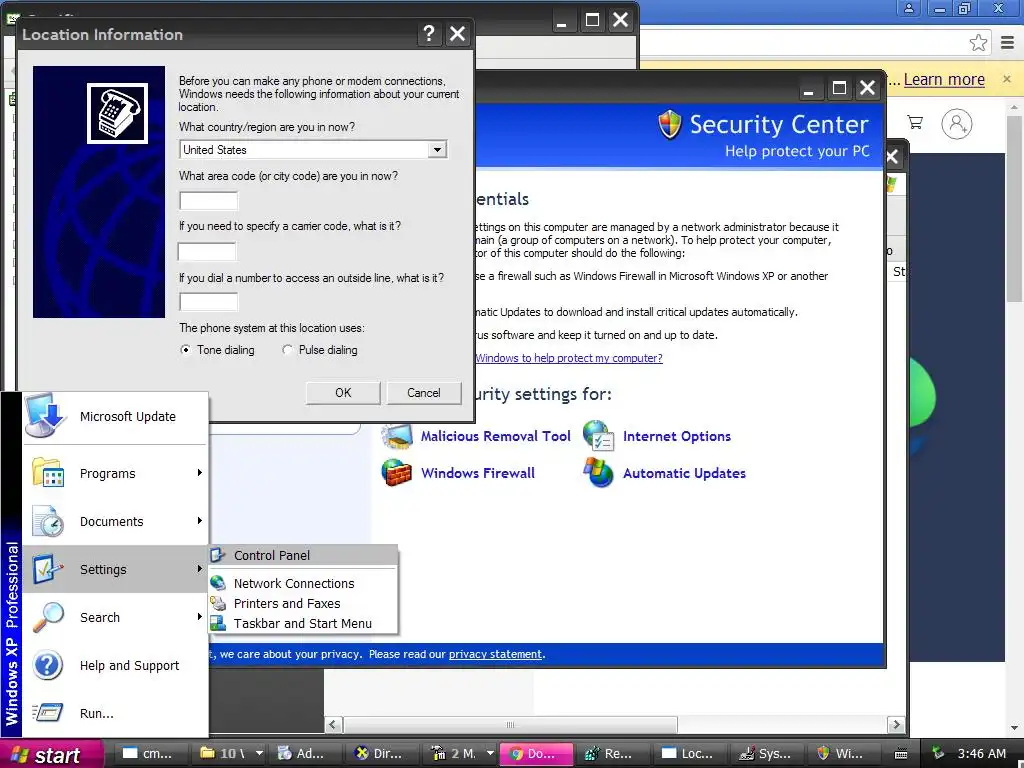This screenshot has width=1024, height=768.
Task: Click the Internet Options globe icon
Action: click(x=599, y=436)
